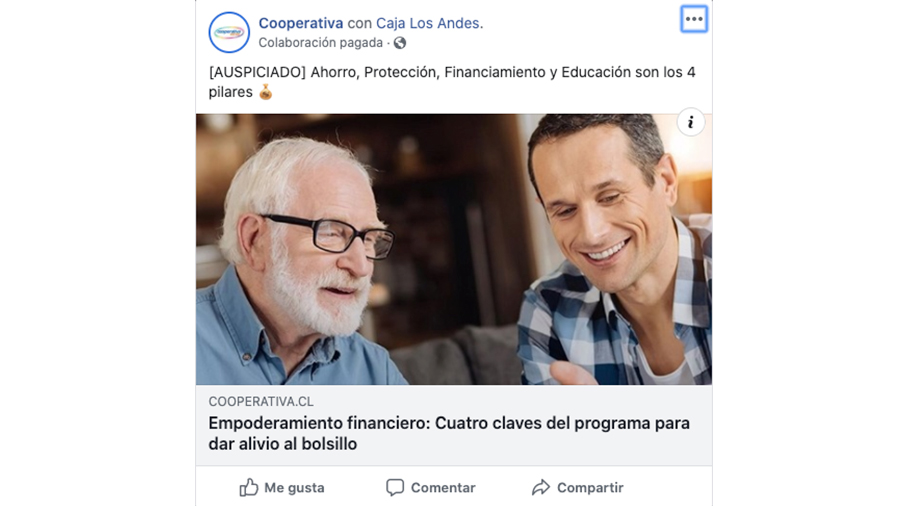Click the Colaboración pagada label
Image resolution: width=900 pixels, height=506 pixels.
320,43
